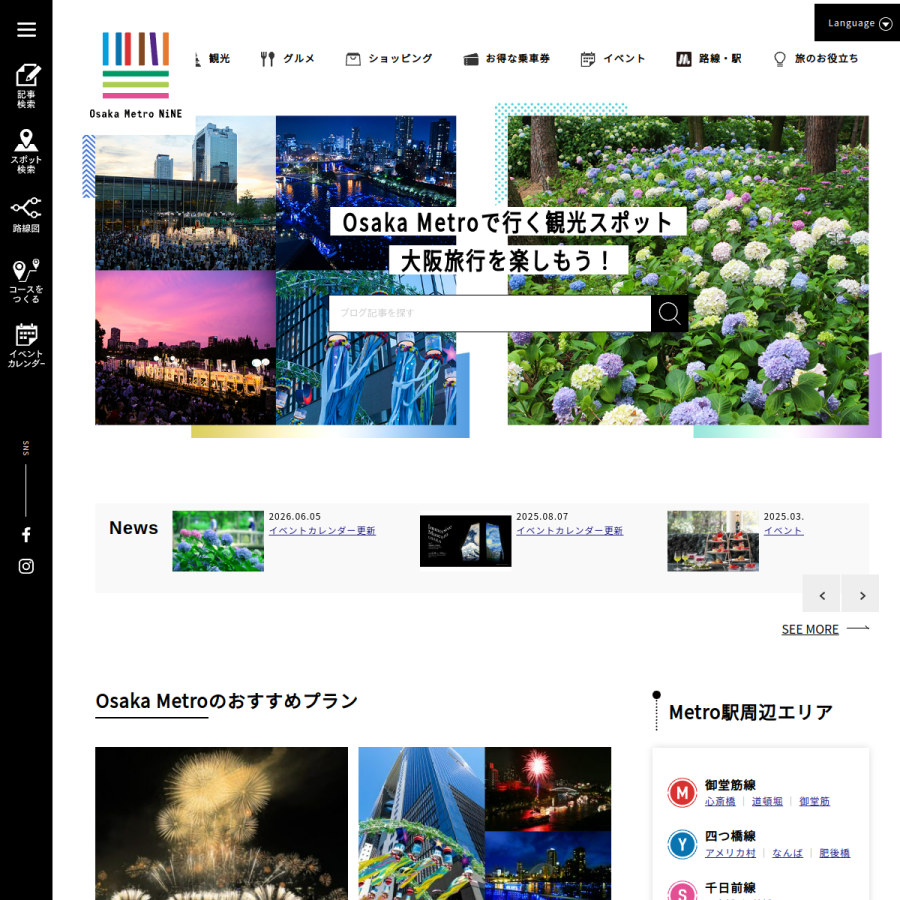The width and height of the screenshot is (900, 900).
Task: Open the 御堂筋 area link
Action: (814, 801)
